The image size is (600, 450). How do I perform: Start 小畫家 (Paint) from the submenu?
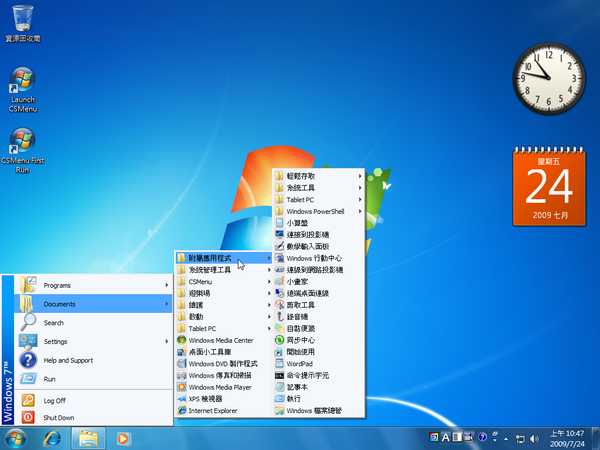click(x=319, y=282)
